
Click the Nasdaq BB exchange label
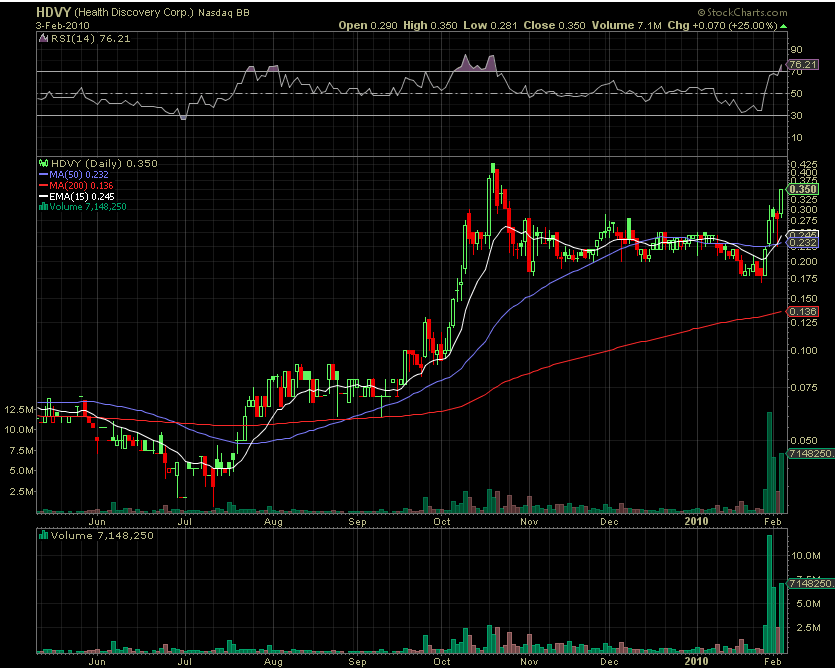click(x=224, y=12)
